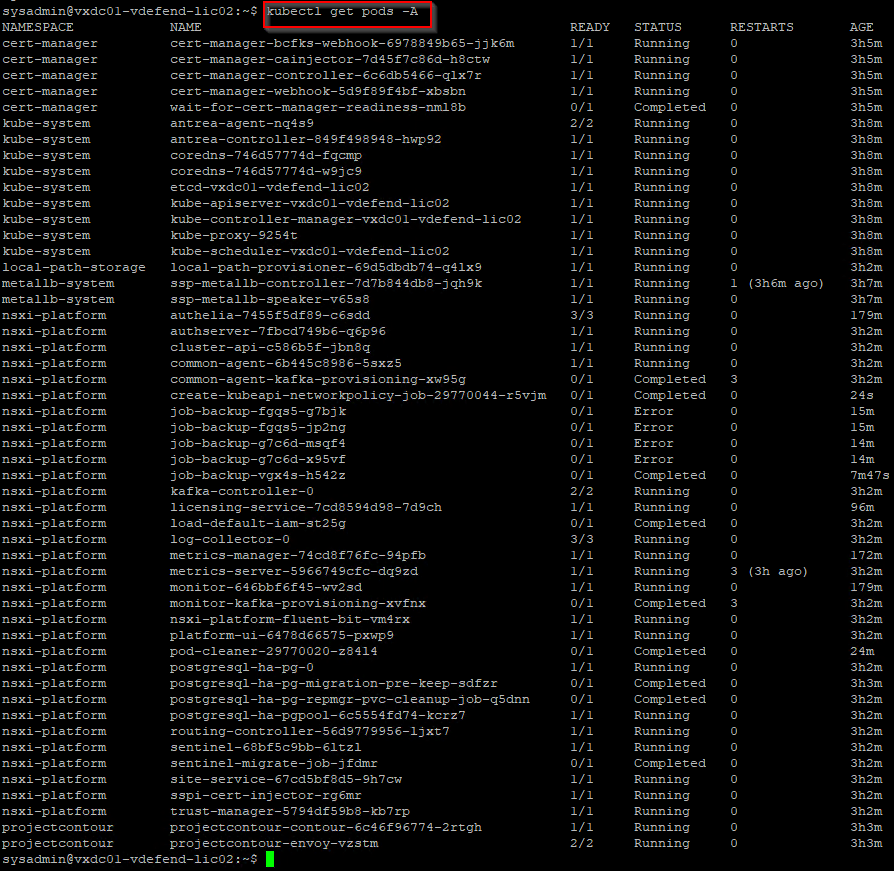
Task: Select pod cert-manager-cainjector-7d45f7c86d-h8ctw
Action: [330, 59]
